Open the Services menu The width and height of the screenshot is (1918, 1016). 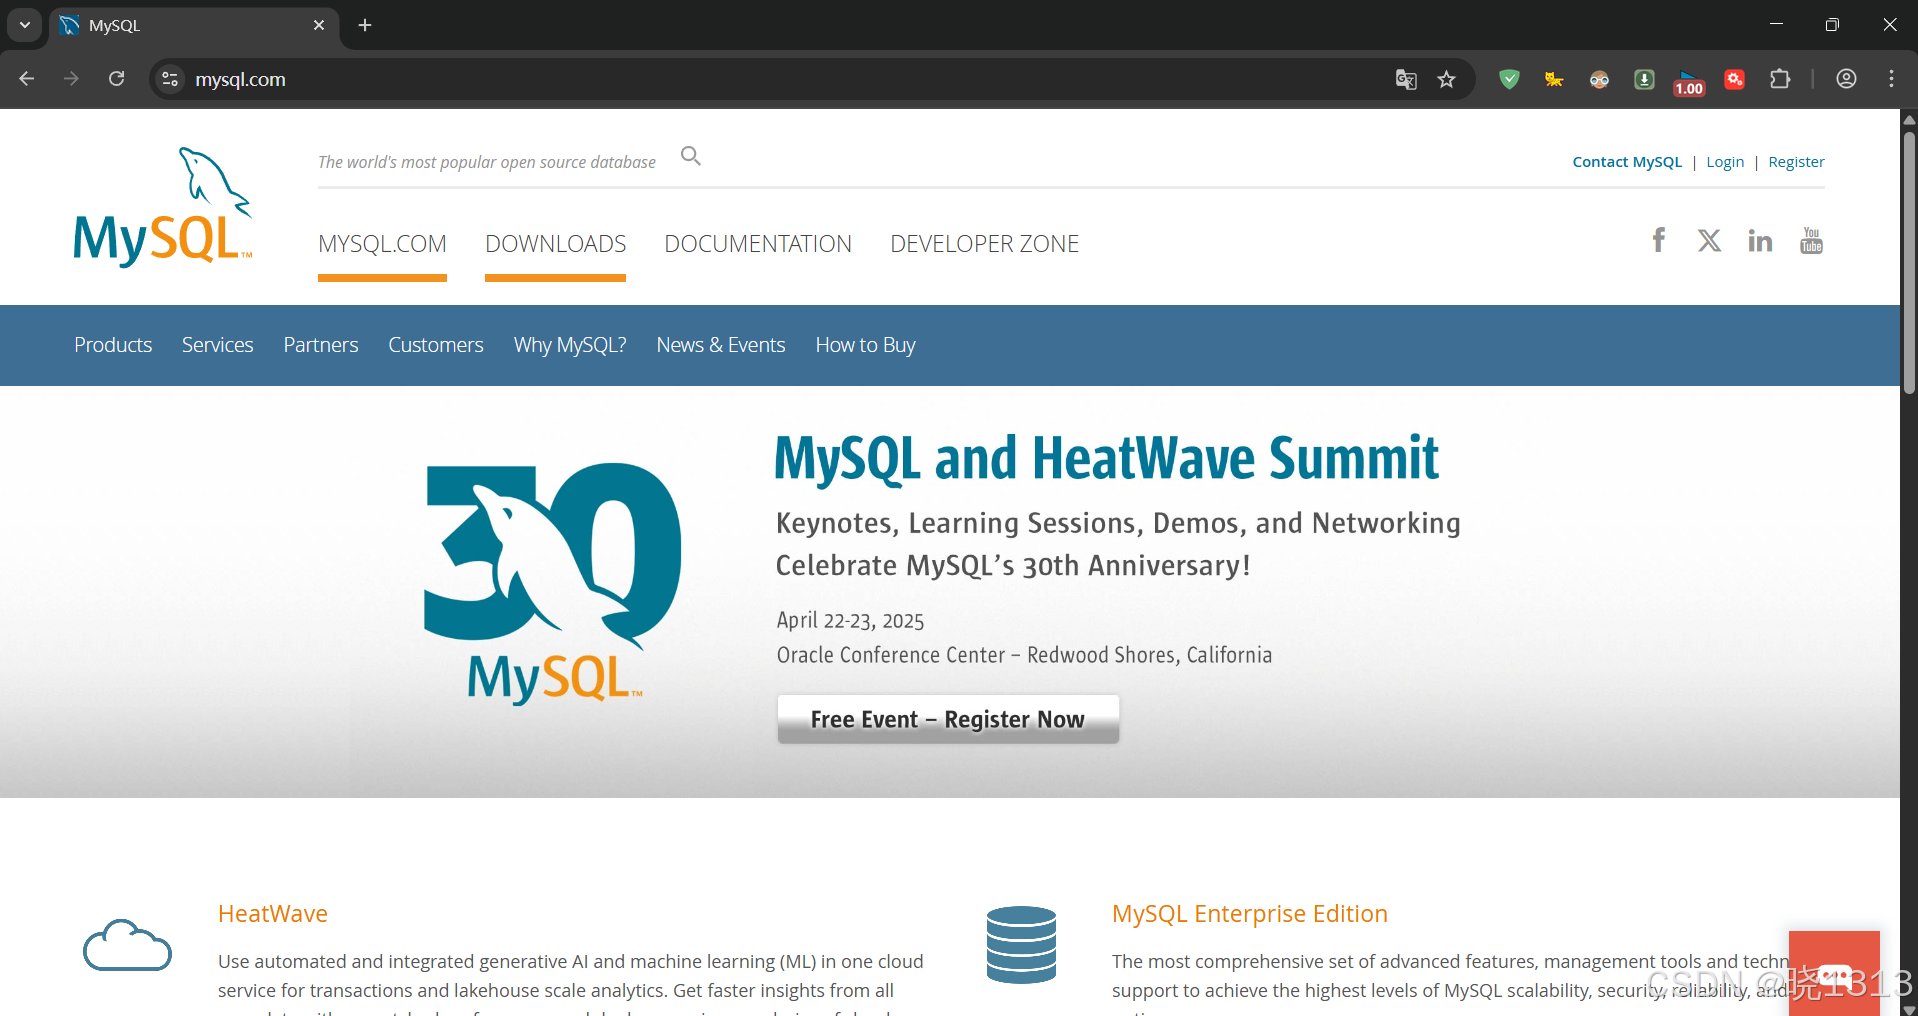[x=217, y=345]
